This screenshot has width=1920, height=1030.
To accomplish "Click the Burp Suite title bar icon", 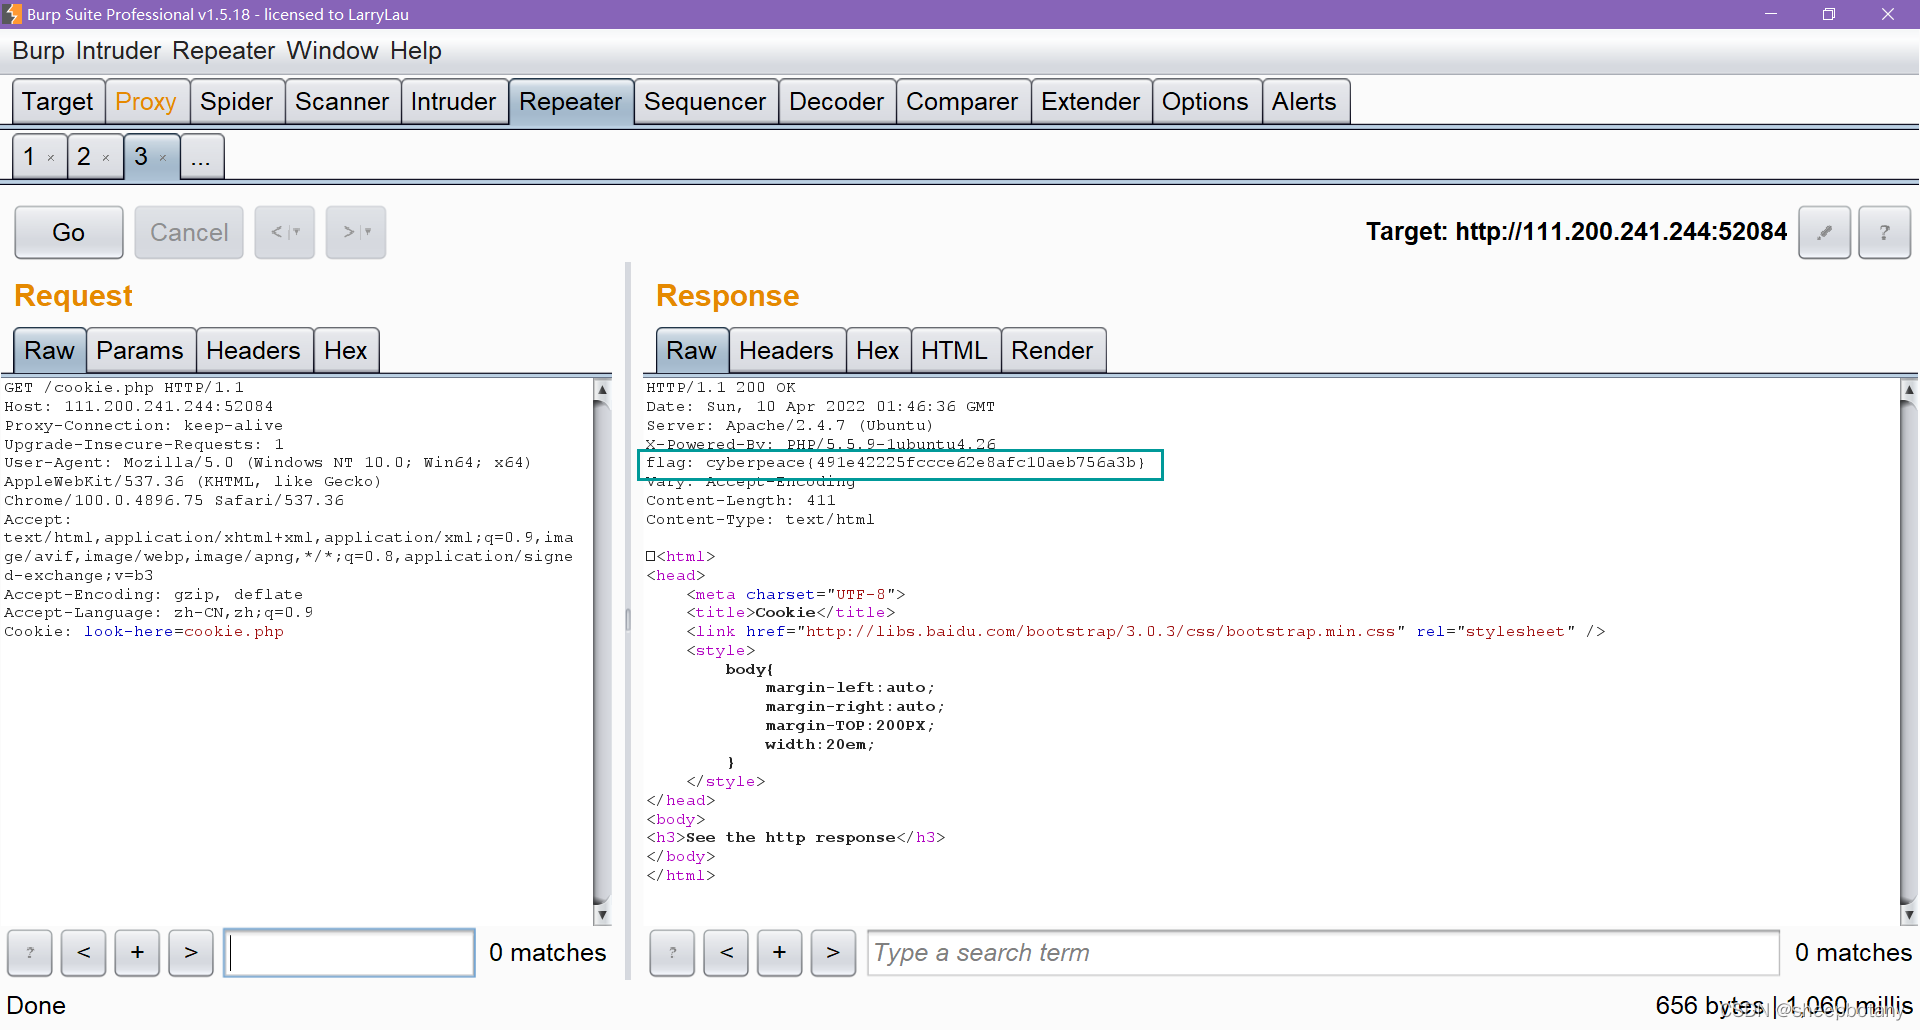I will point(12,14).
